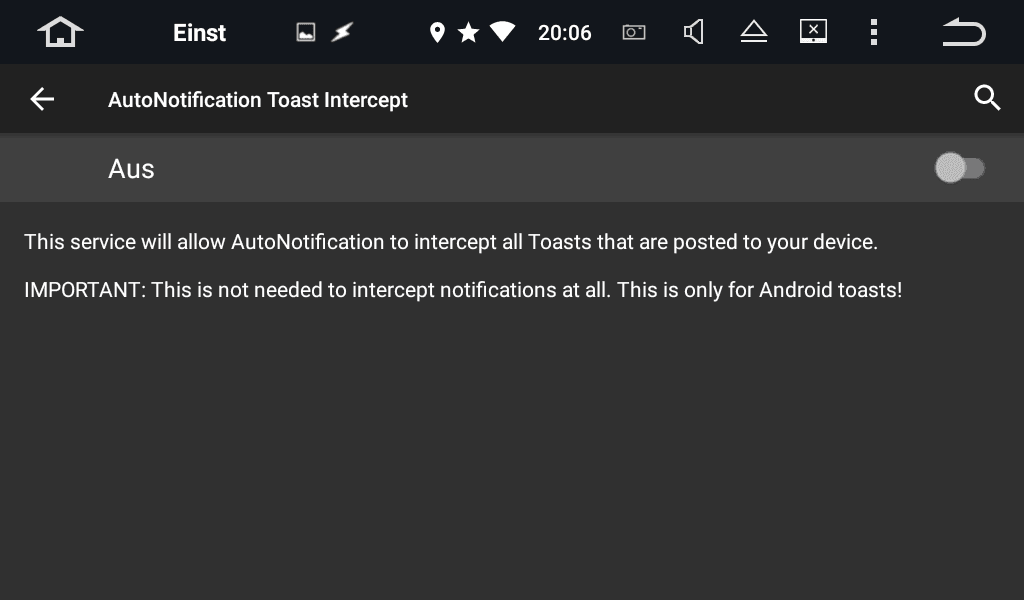Tap the home icon in the status bar
The width and height of the screenshot is (1024, 600).
tap(60, 32)
